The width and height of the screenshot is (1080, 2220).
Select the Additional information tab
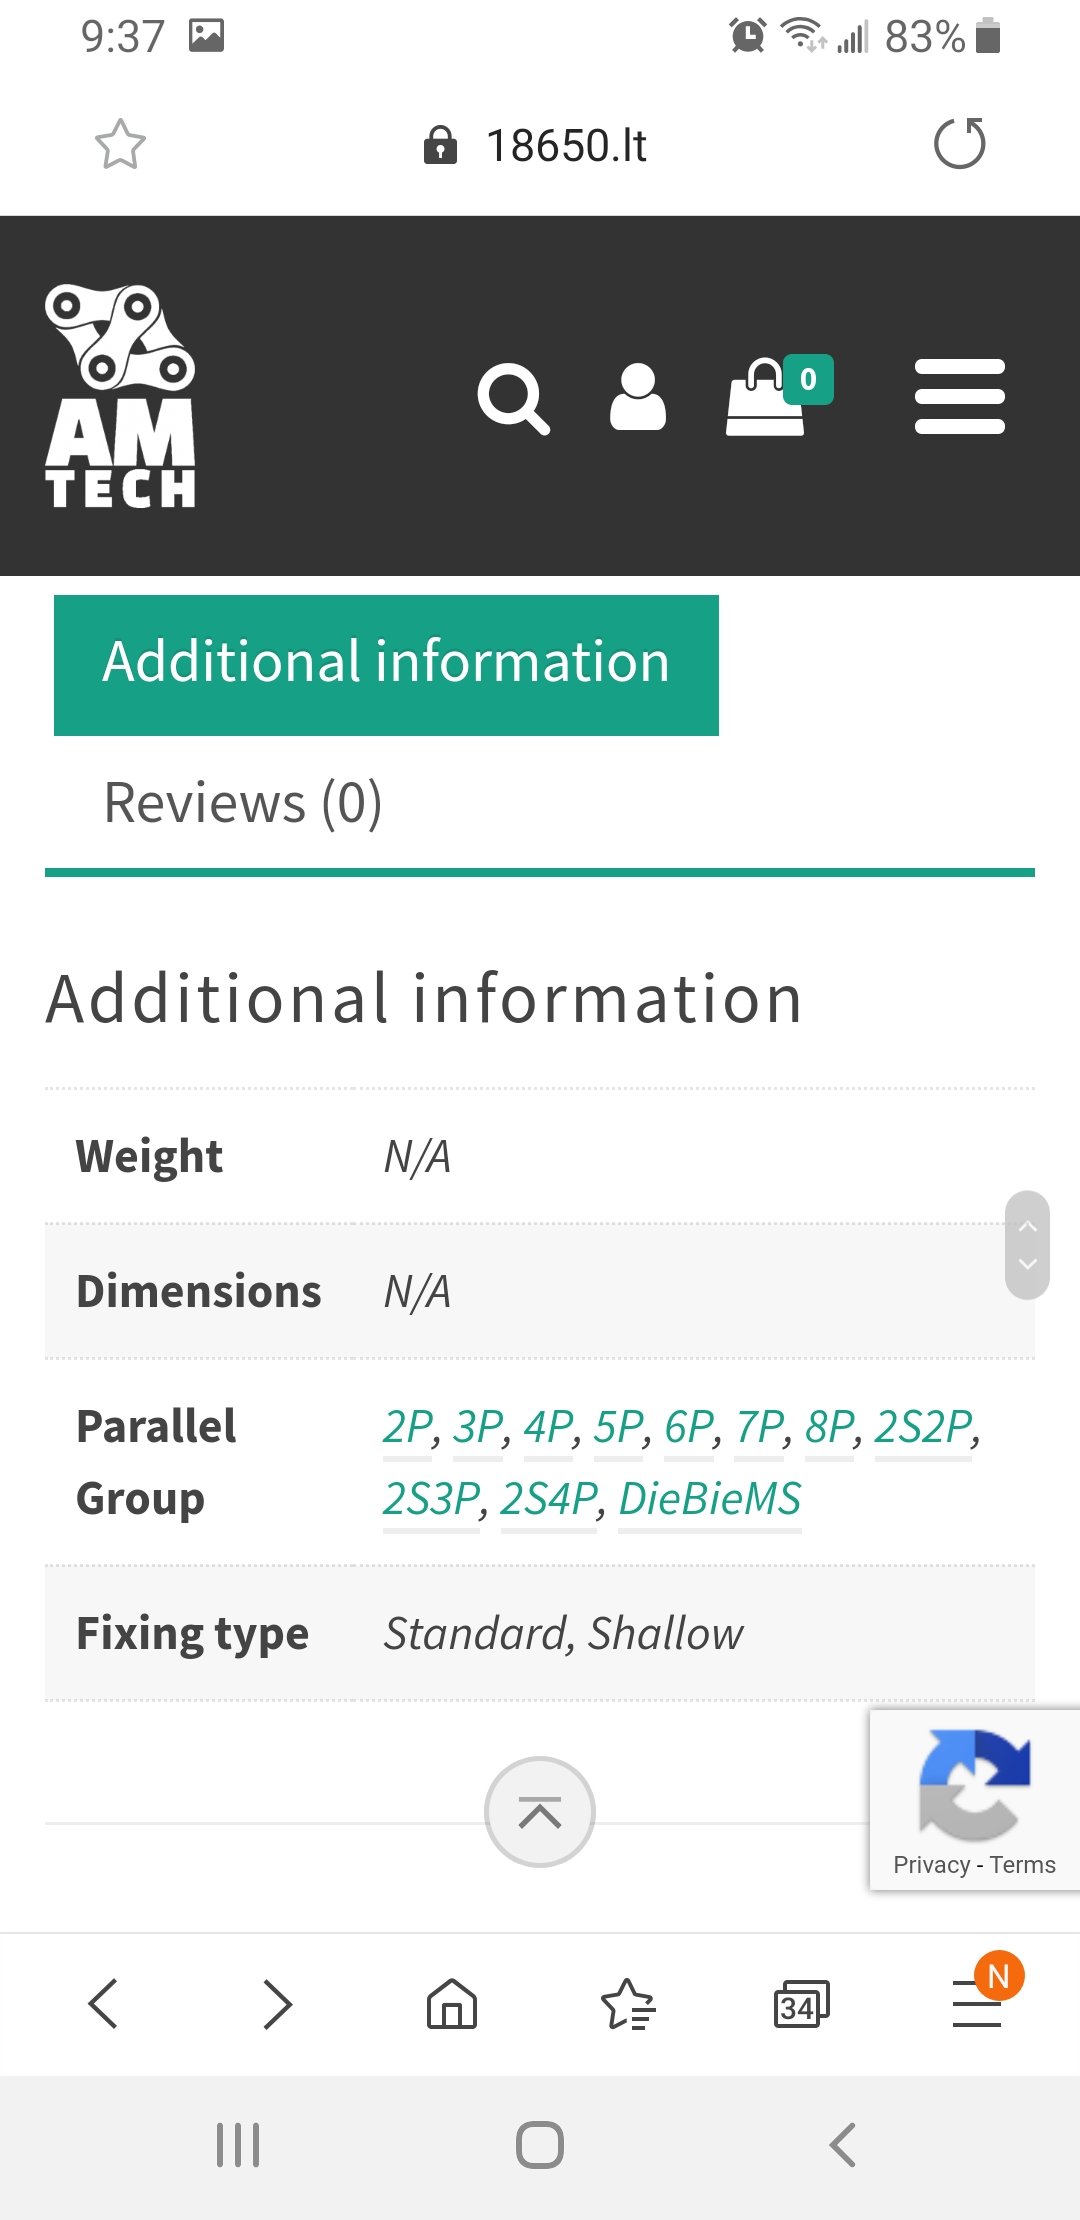pos(386,665)
